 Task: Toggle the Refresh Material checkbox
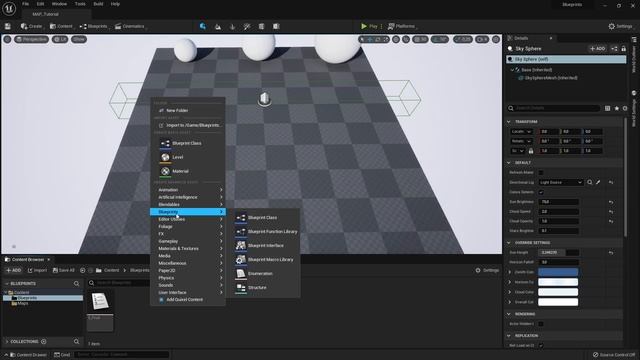[x=541, y=173]
